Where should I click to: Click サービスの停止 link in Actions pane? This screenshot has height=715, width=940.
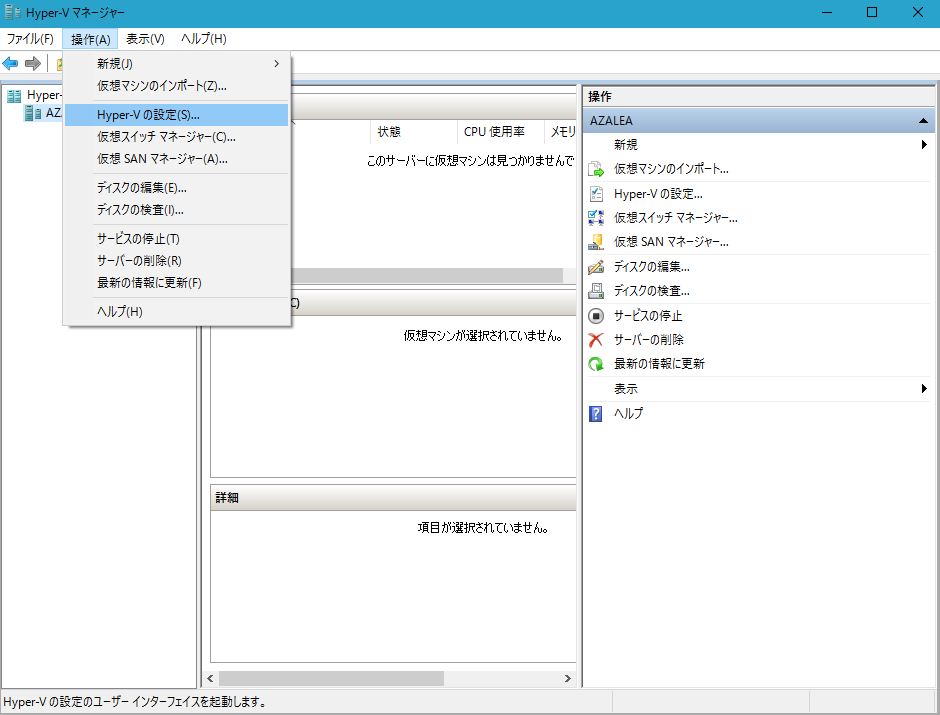(x=647, y=316)
